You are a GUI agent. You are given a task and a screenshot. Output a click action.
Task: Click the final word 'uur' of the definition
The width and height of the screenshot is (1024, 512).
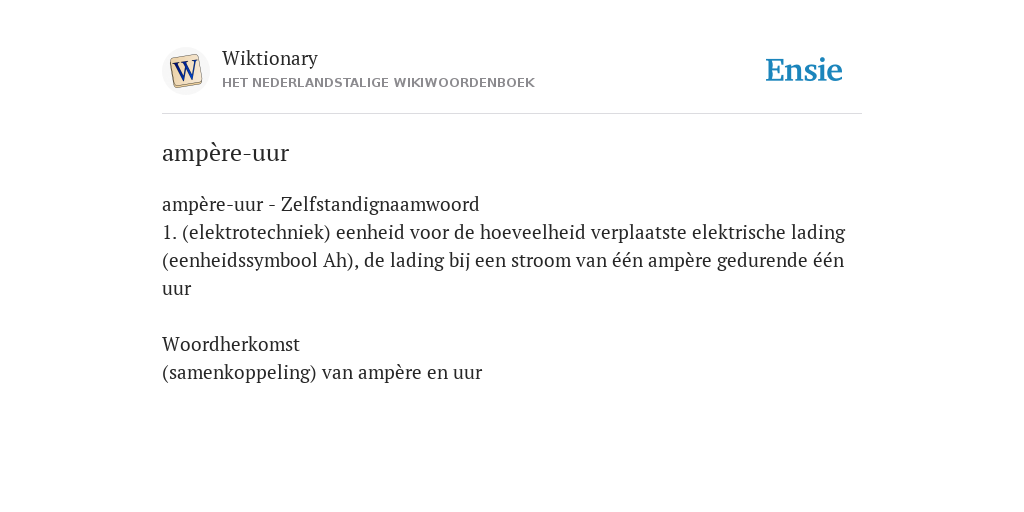pos(176,289)
